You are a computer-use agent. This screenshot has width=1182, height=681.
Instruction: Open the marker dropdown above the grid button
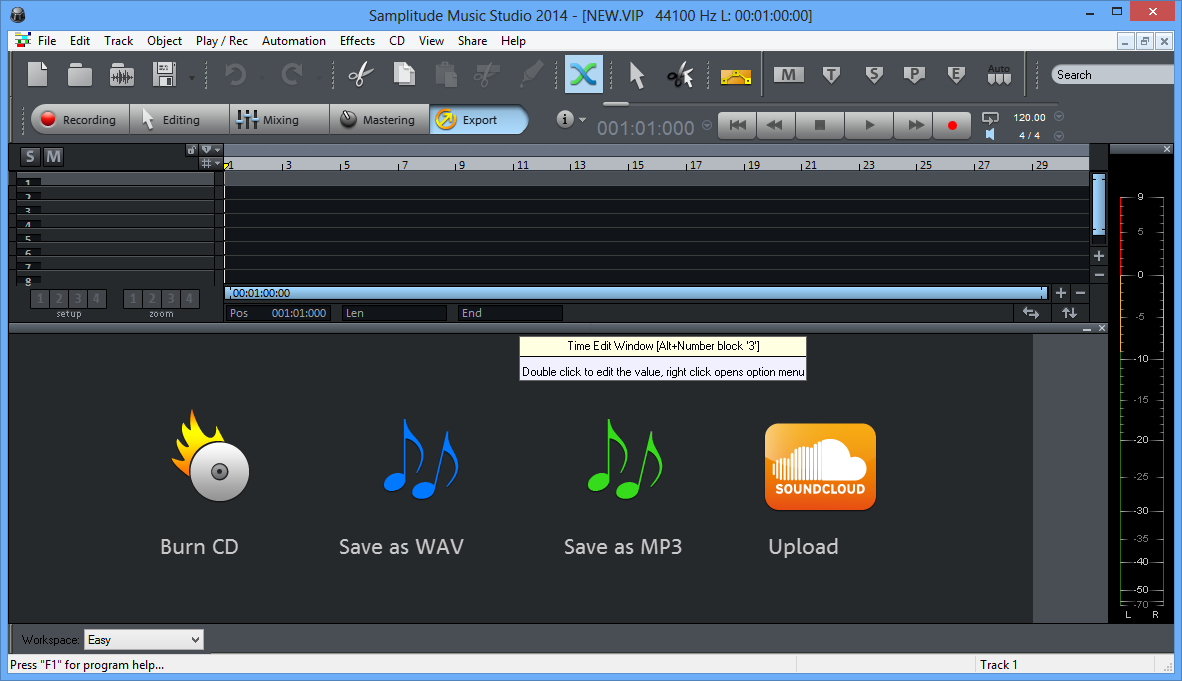pyautogui.click(x=210, y=149)
